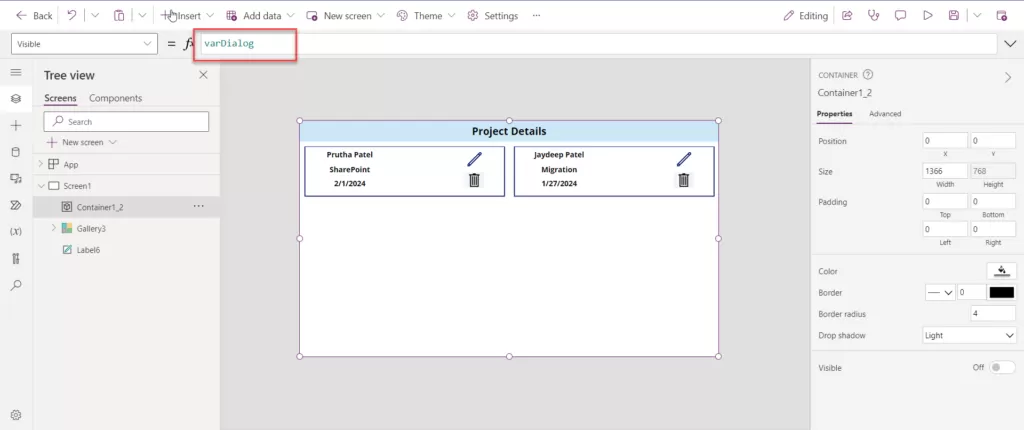The image size is (1024, 430).
Task: Open the Tree view layers icon
Action: 16,99
